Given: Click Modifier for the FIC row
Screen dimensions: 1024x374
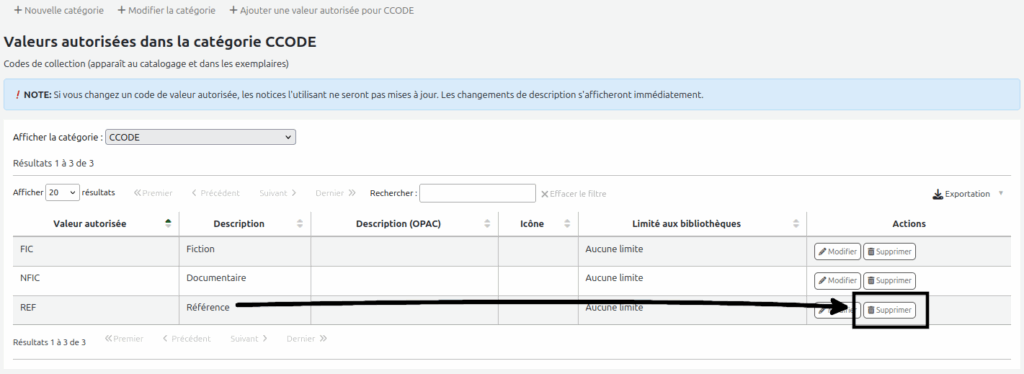Looking at the screenshot, I should [x=837, y=251].
